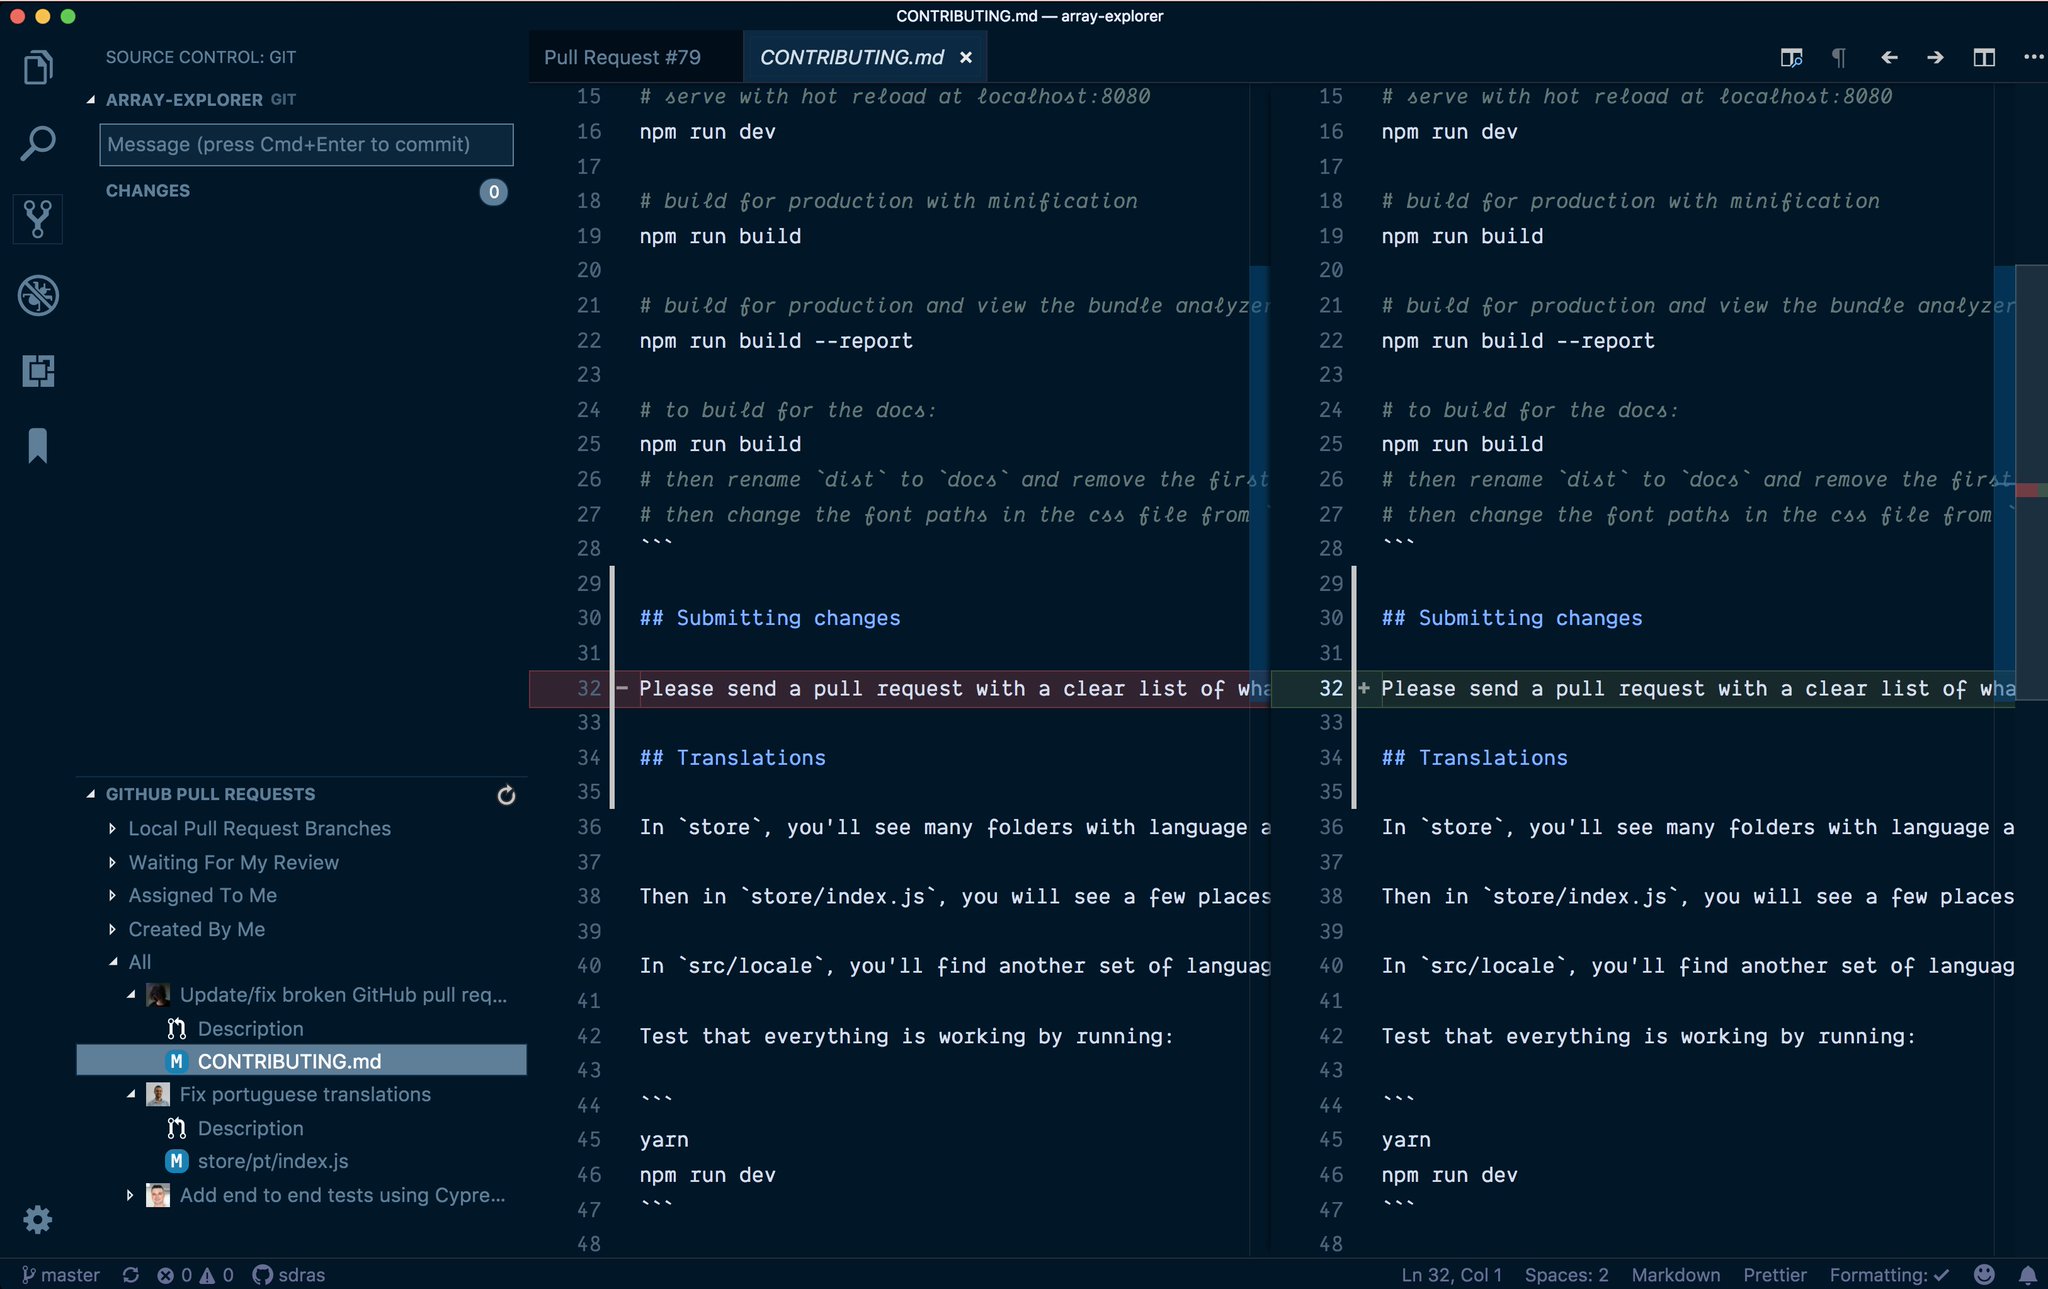This screenshot has height=1289, width=2048.
Task: Toggle whitespace rendering pilcrow icon
Action: 1838,58
